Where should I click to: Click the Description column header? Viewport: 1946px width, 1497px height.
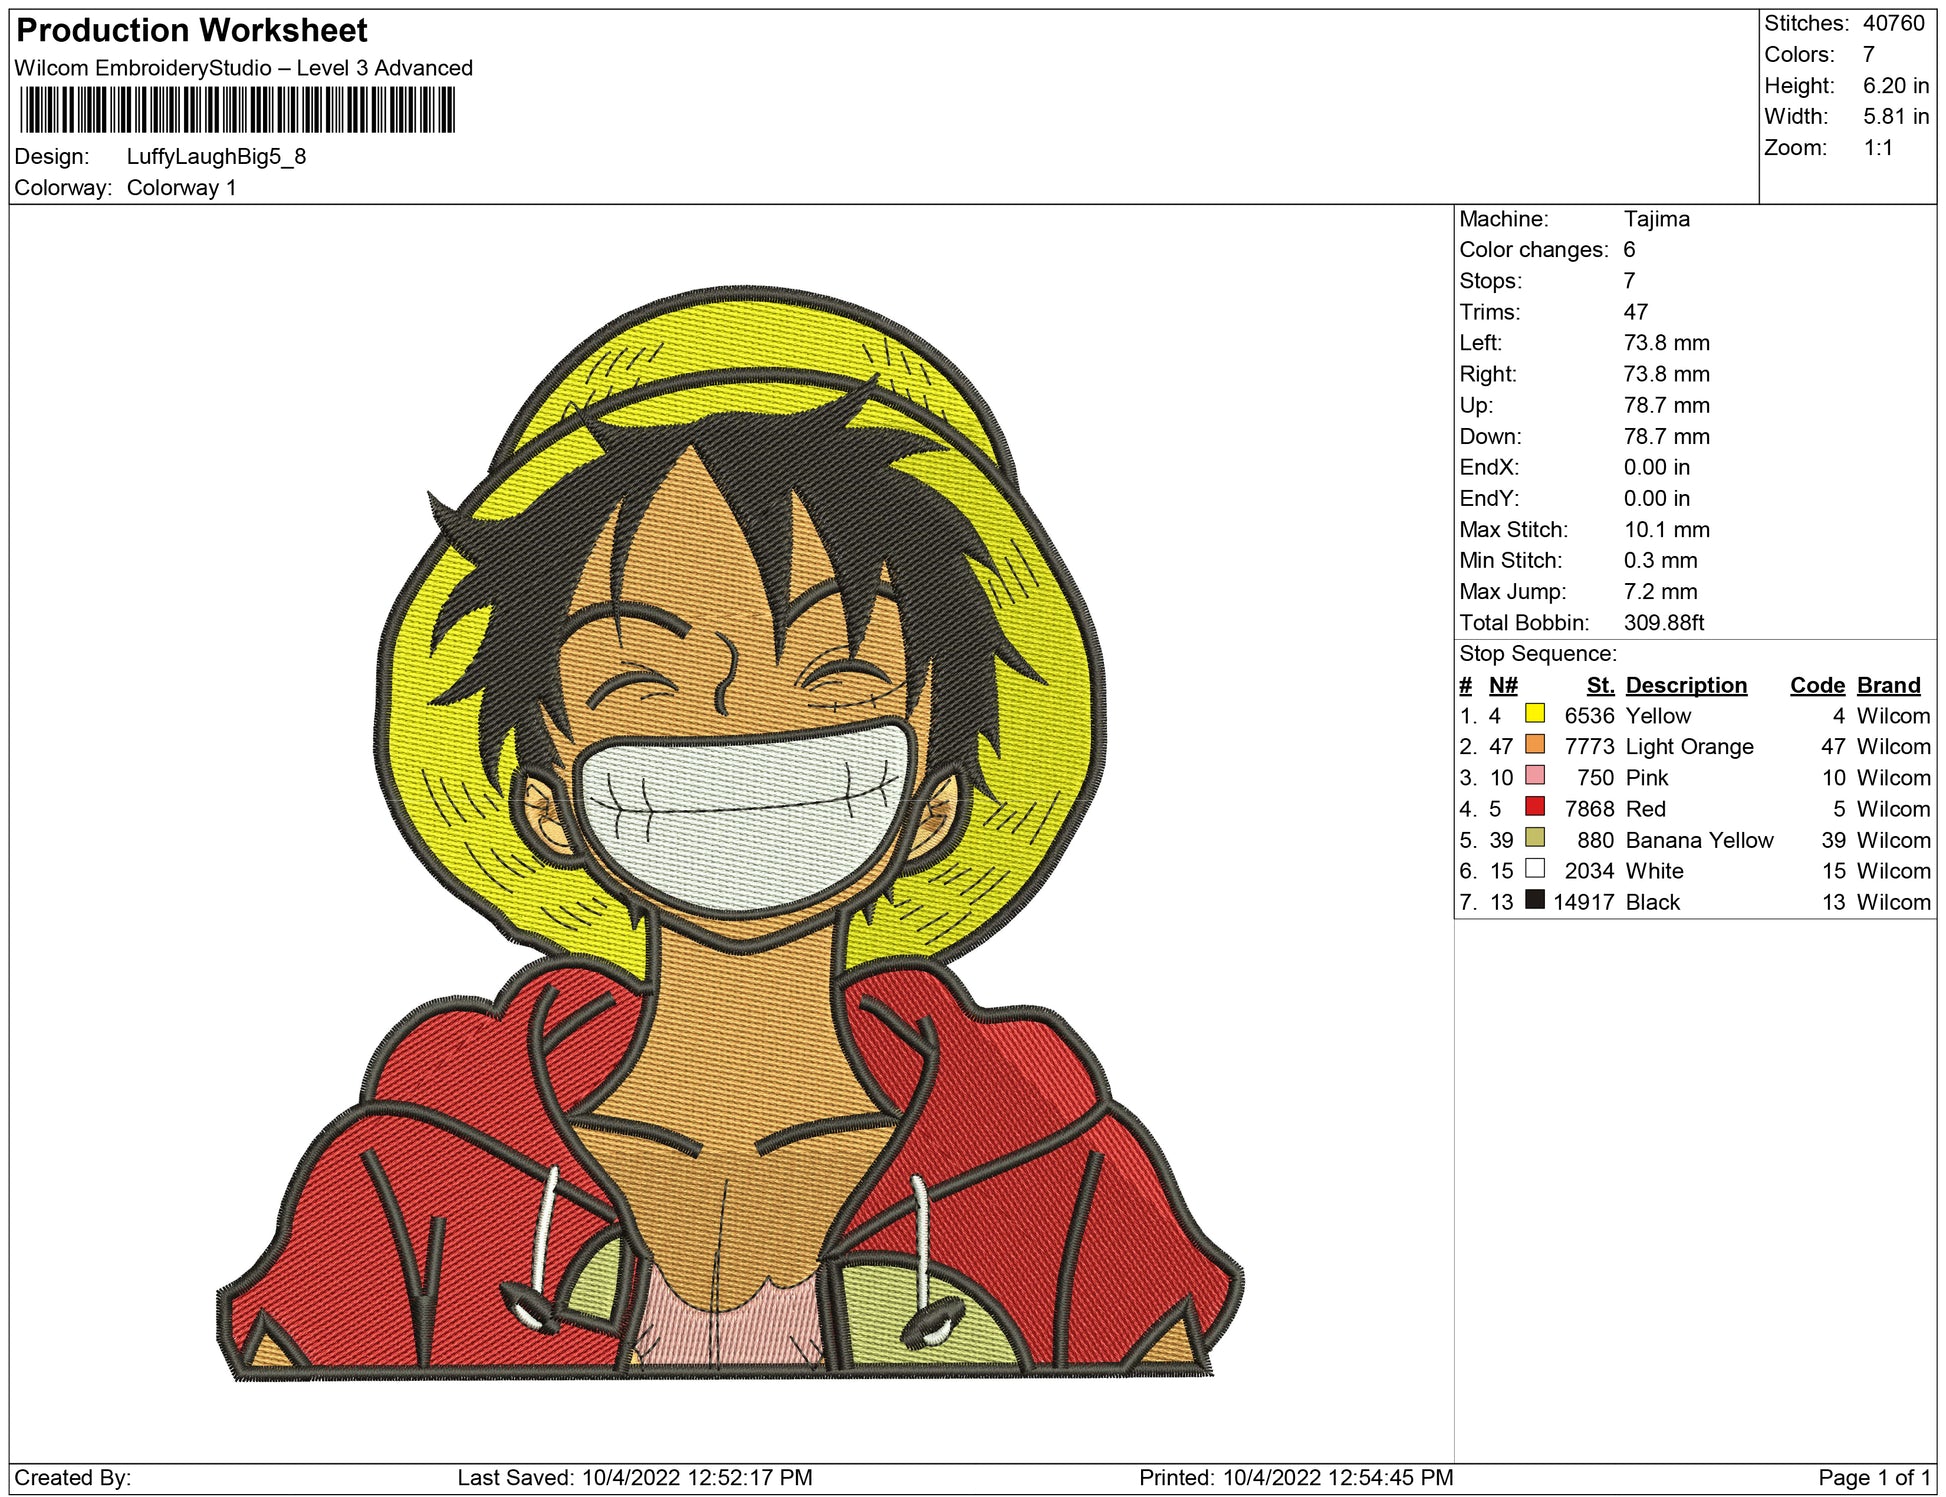[x=1685, y=685]
